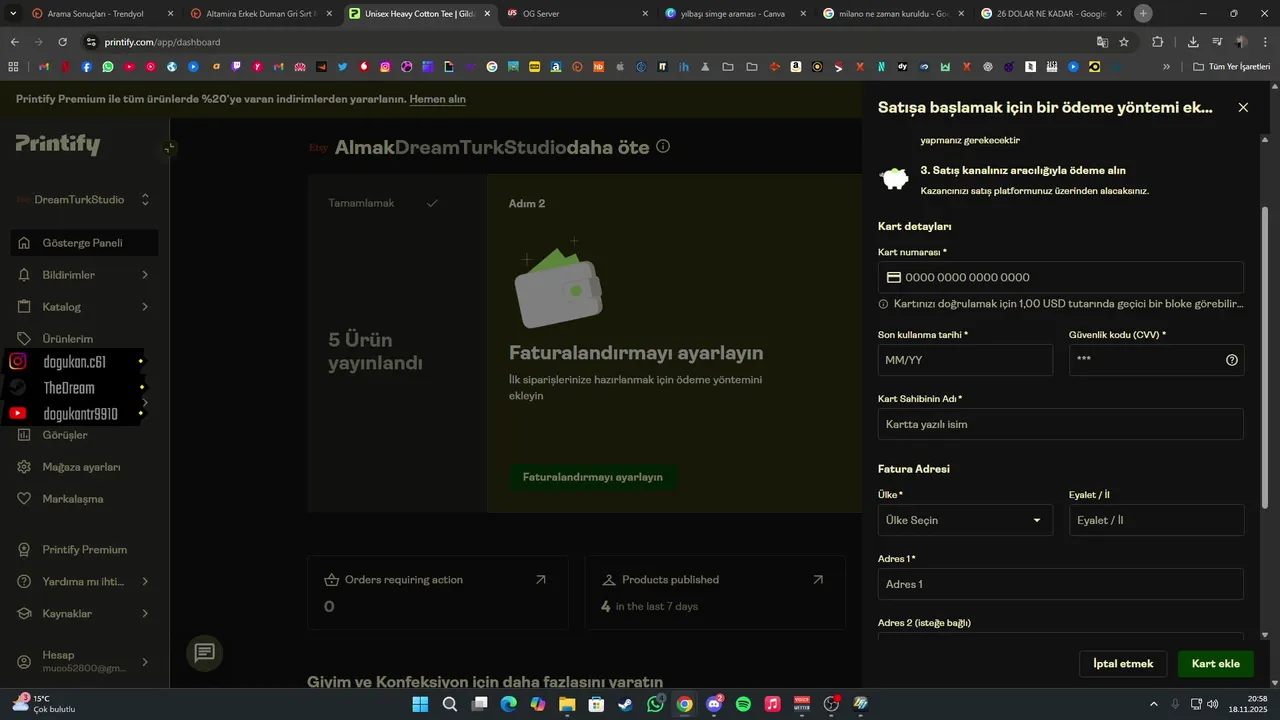Viewport: 1280px width, 720px height.
Task: Click the Printify logo
Action: click(58, 144)
